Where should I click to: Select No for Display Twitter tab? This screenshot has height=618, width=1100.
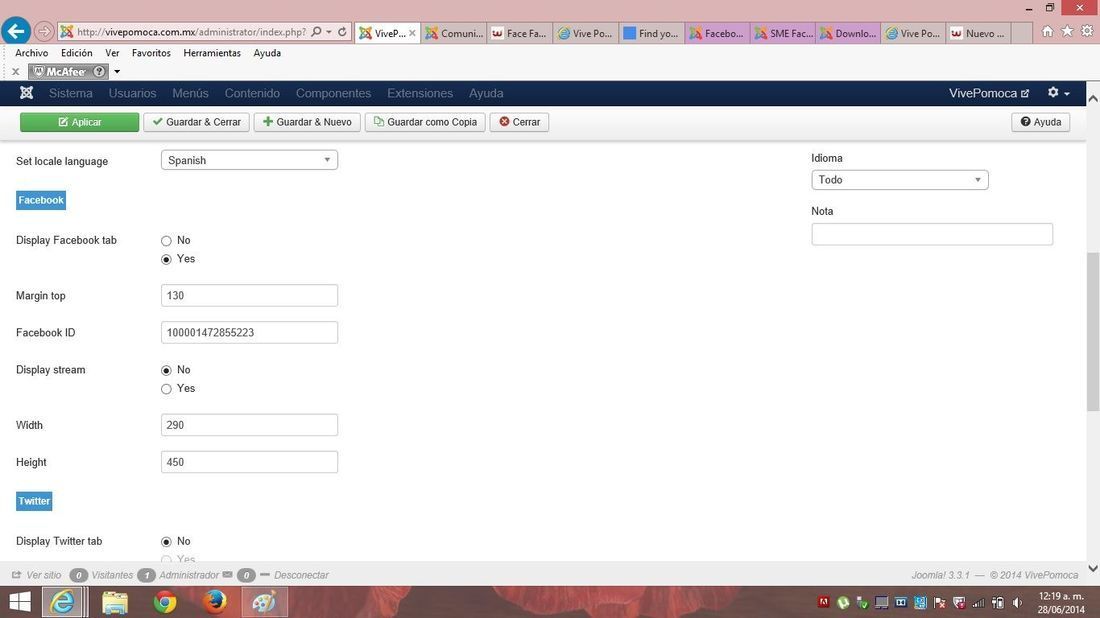(x=166, y=542)
